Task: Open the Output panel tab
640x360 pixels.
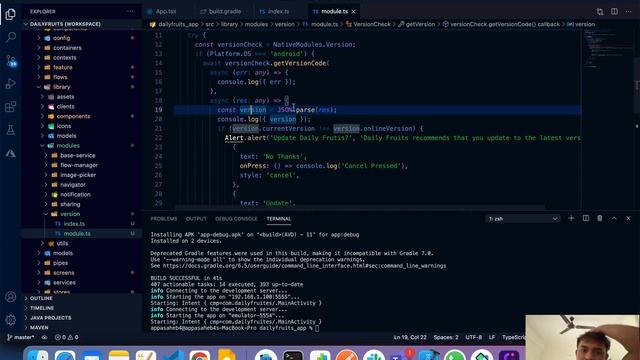Action: click(196, 219)
